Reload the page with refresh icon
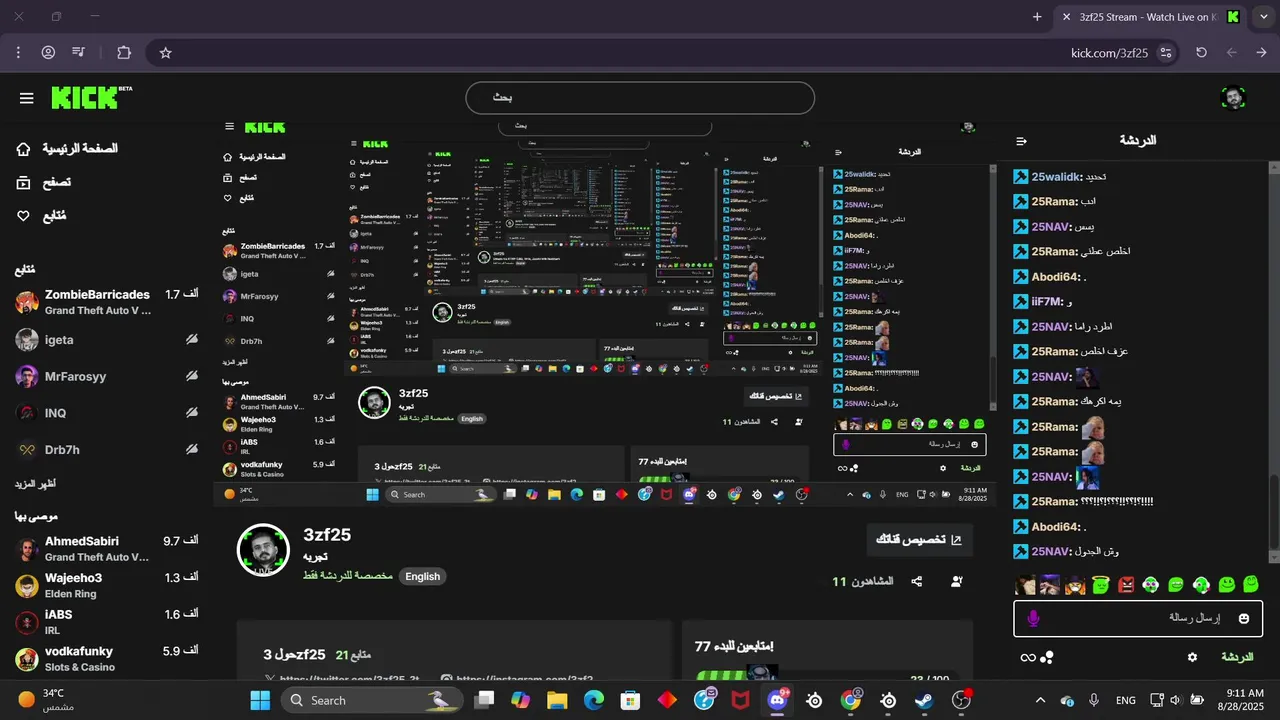 point(1201,52)
